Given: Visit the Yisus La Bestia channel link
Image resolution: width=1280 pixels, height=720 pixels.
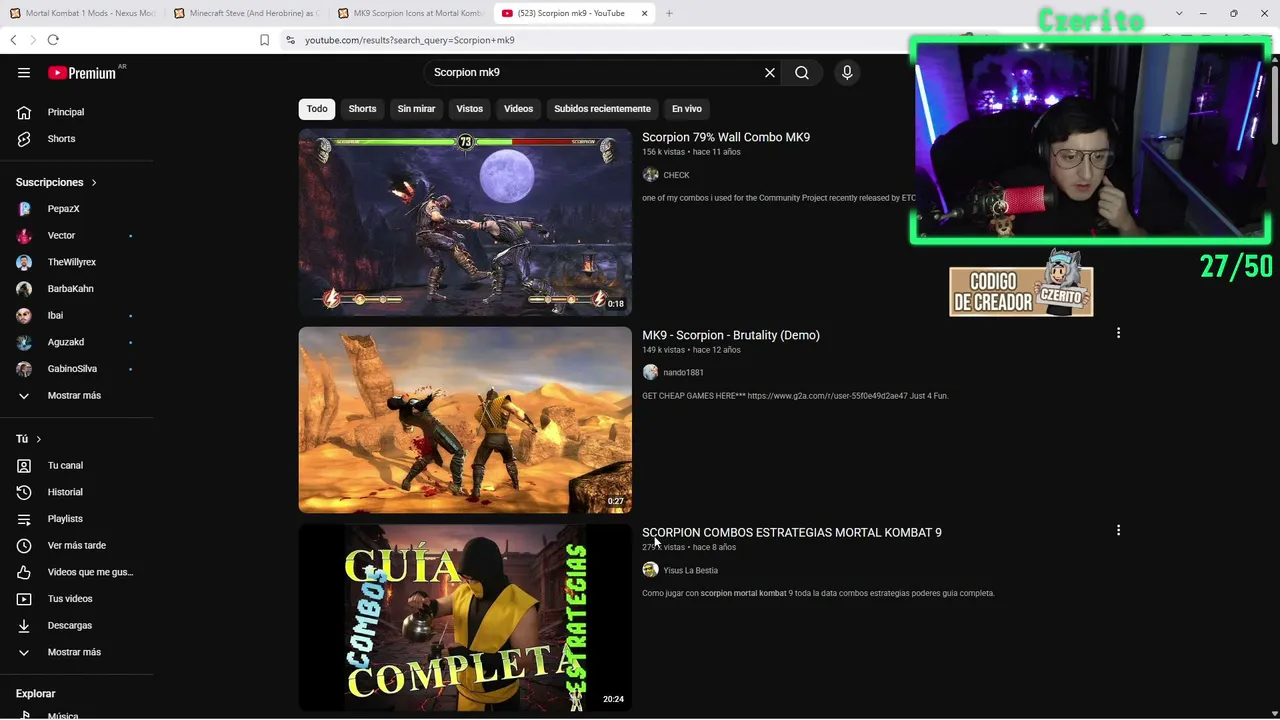Looking at the screenshot, I should pos(690,570).
